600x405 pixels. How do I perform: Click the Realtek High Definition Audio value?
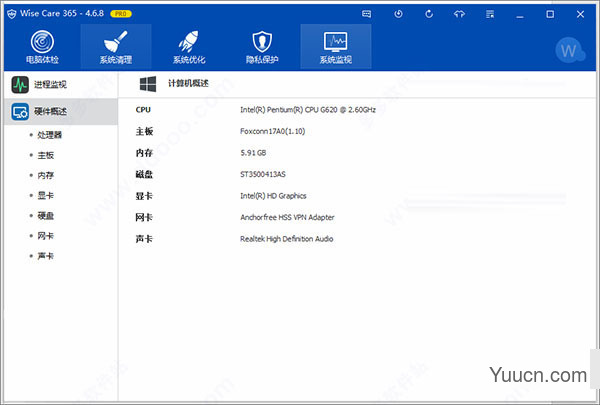[x=287, y=239]
